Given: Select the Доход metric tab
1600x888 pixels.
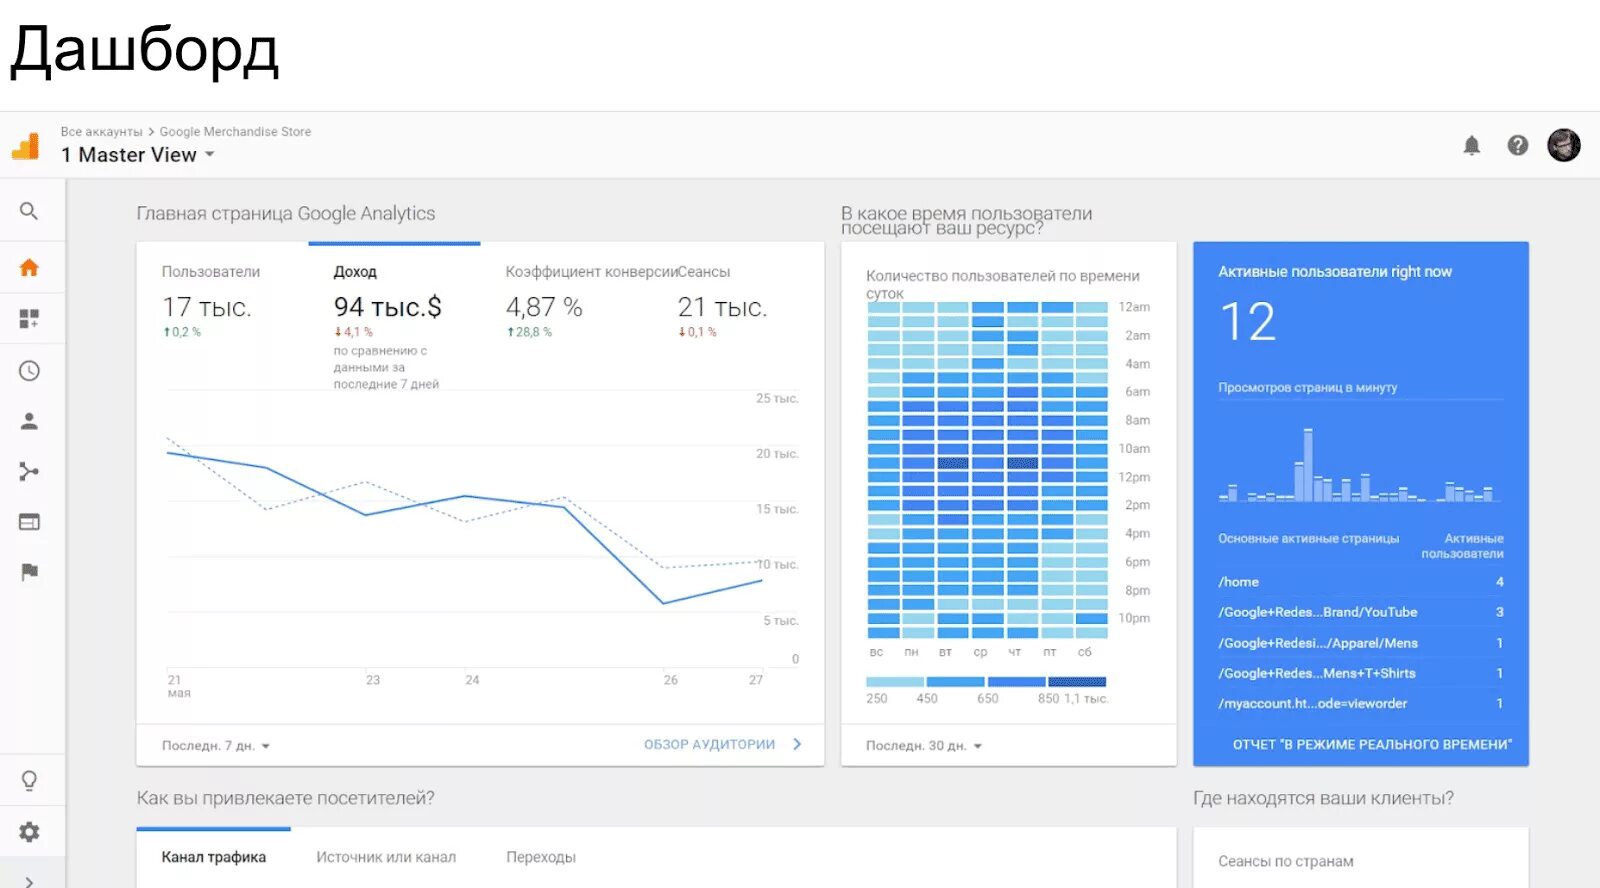Looking at the screenshot, I should 355,272.
